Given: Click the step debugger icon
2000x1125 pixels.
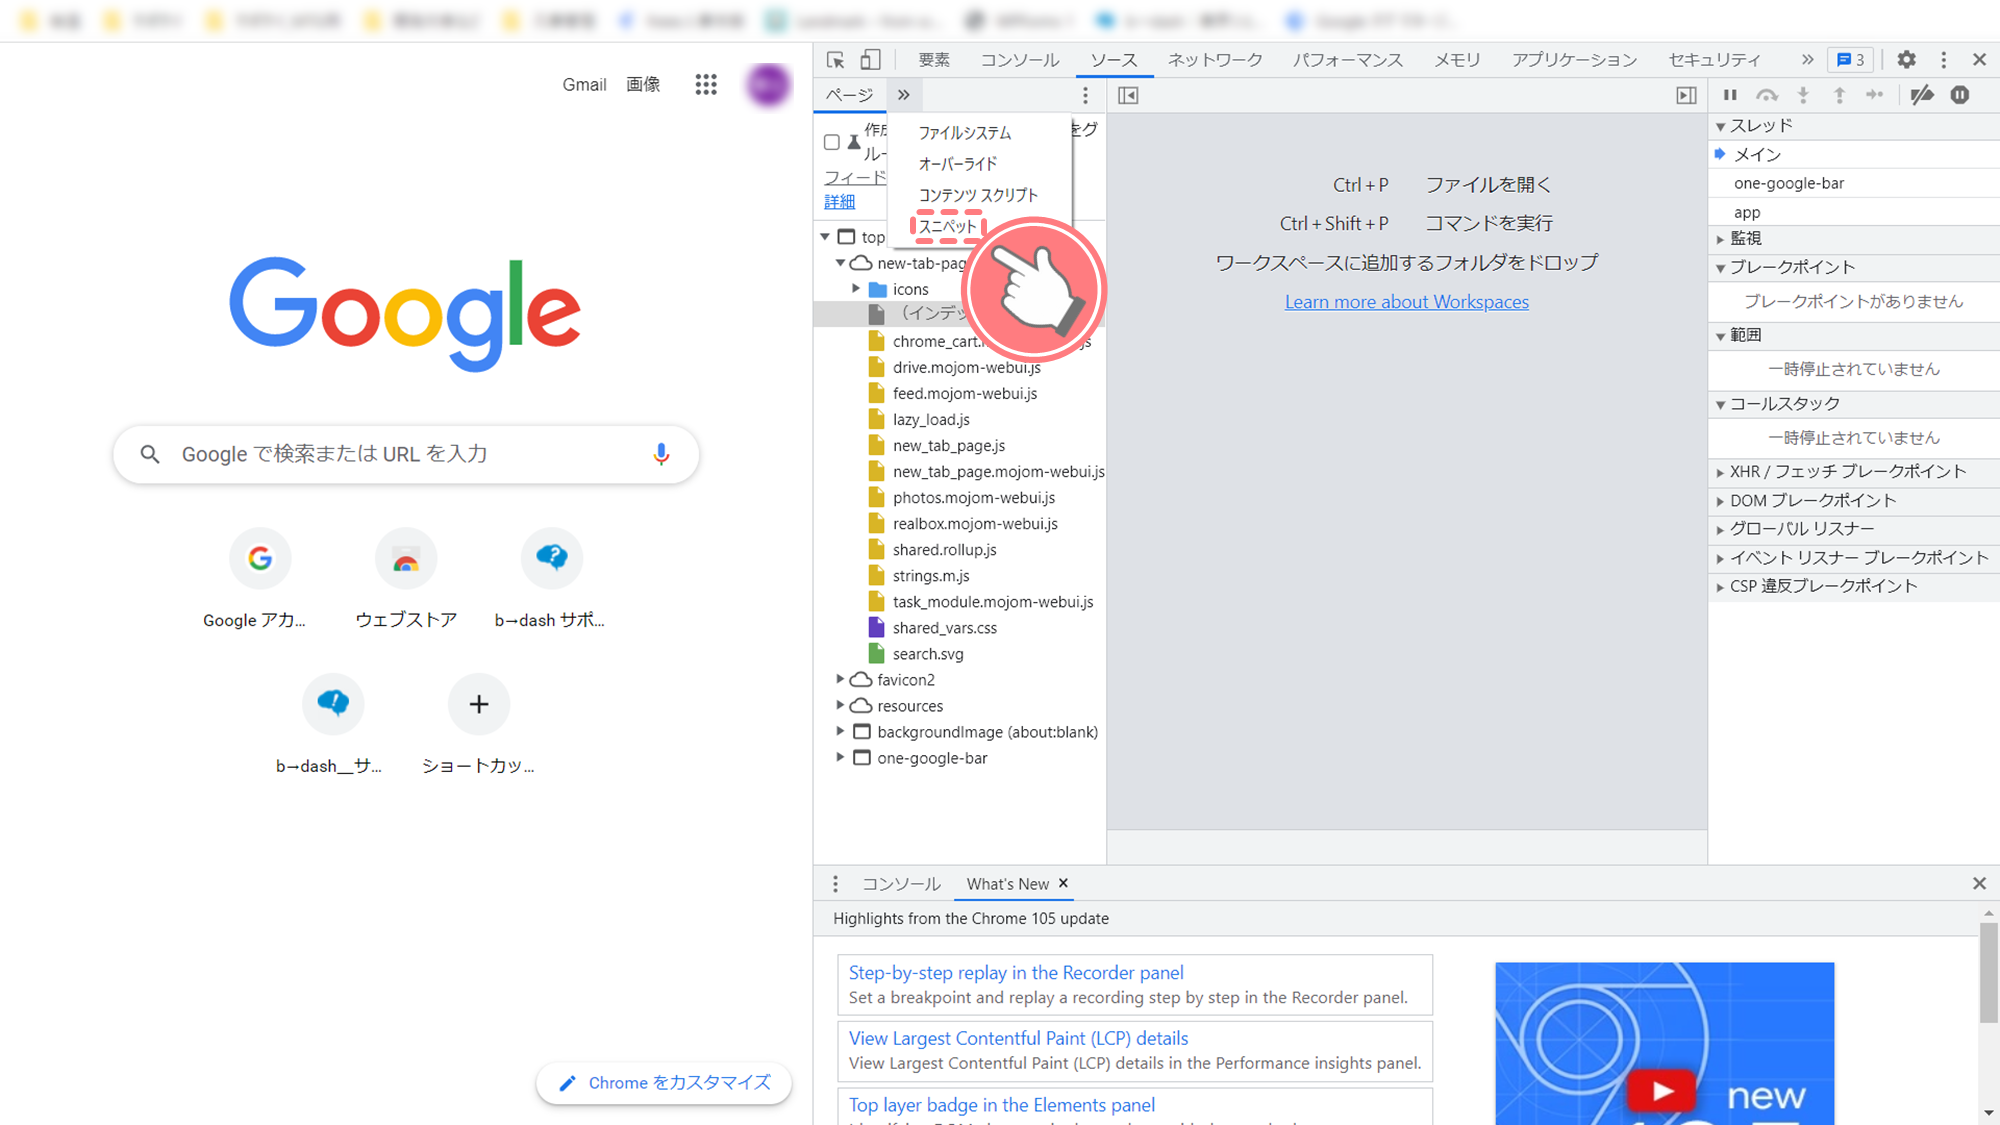Looking at the screenshot, I should click(1875, 95).
